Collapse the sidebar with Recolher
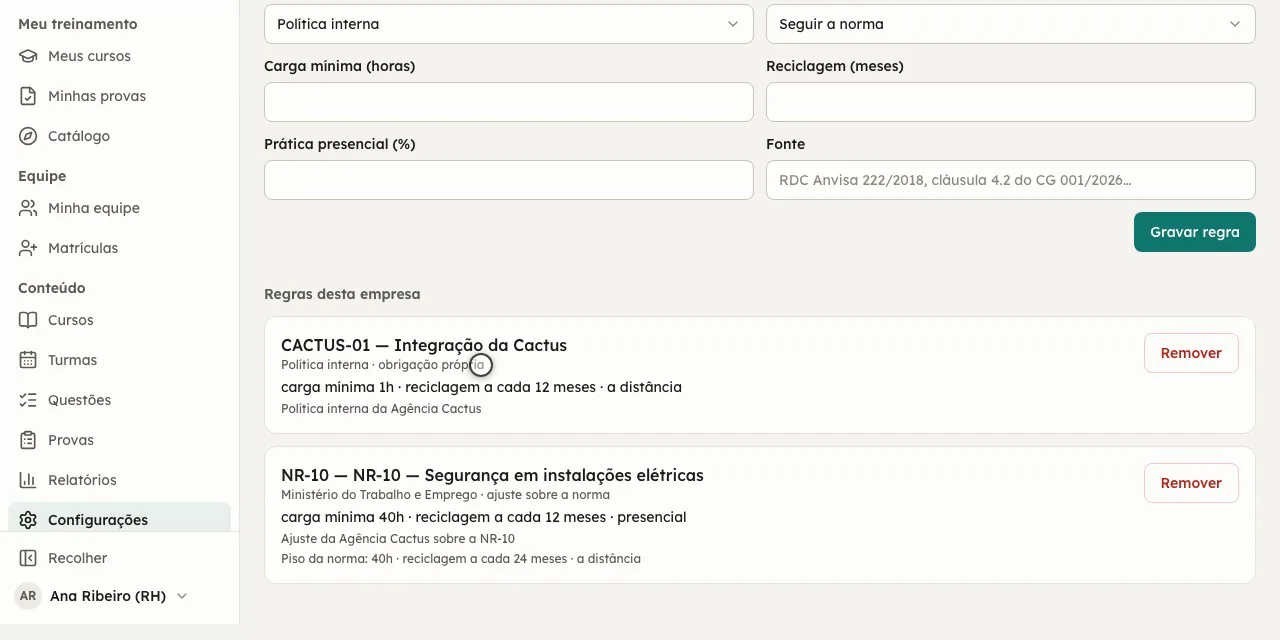 click(119, 558)
